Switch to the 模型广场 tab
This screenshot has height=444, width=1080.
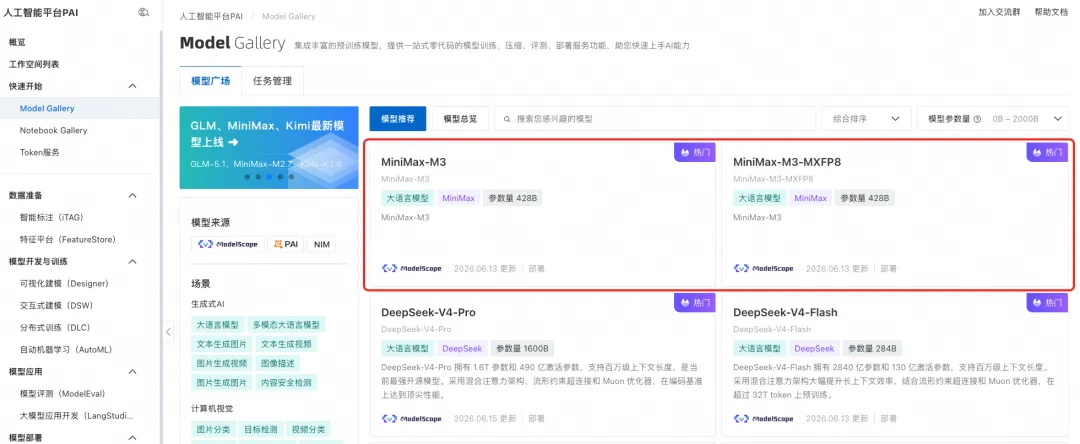(x=210, y=81)
